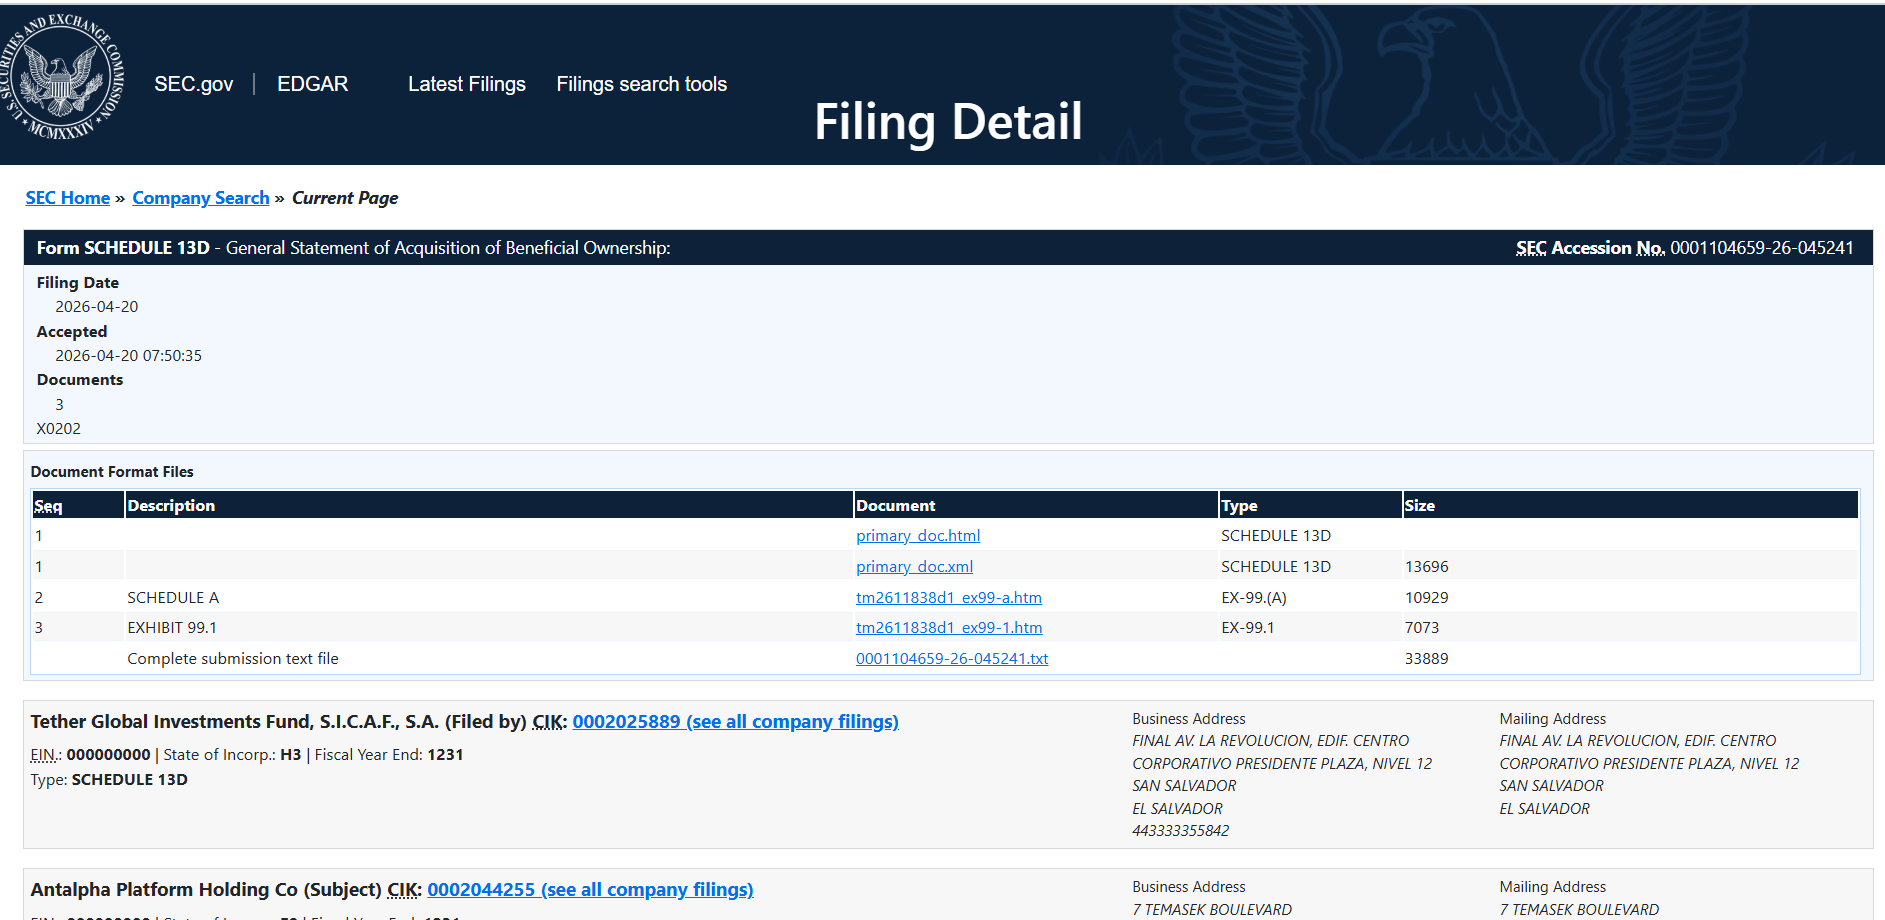Viewport: 1885px width, 920px height.
Task: Click the accepted timestamp 2026-04-20 07:50:35
Action: pyautogui.click(x=129, y=356)
